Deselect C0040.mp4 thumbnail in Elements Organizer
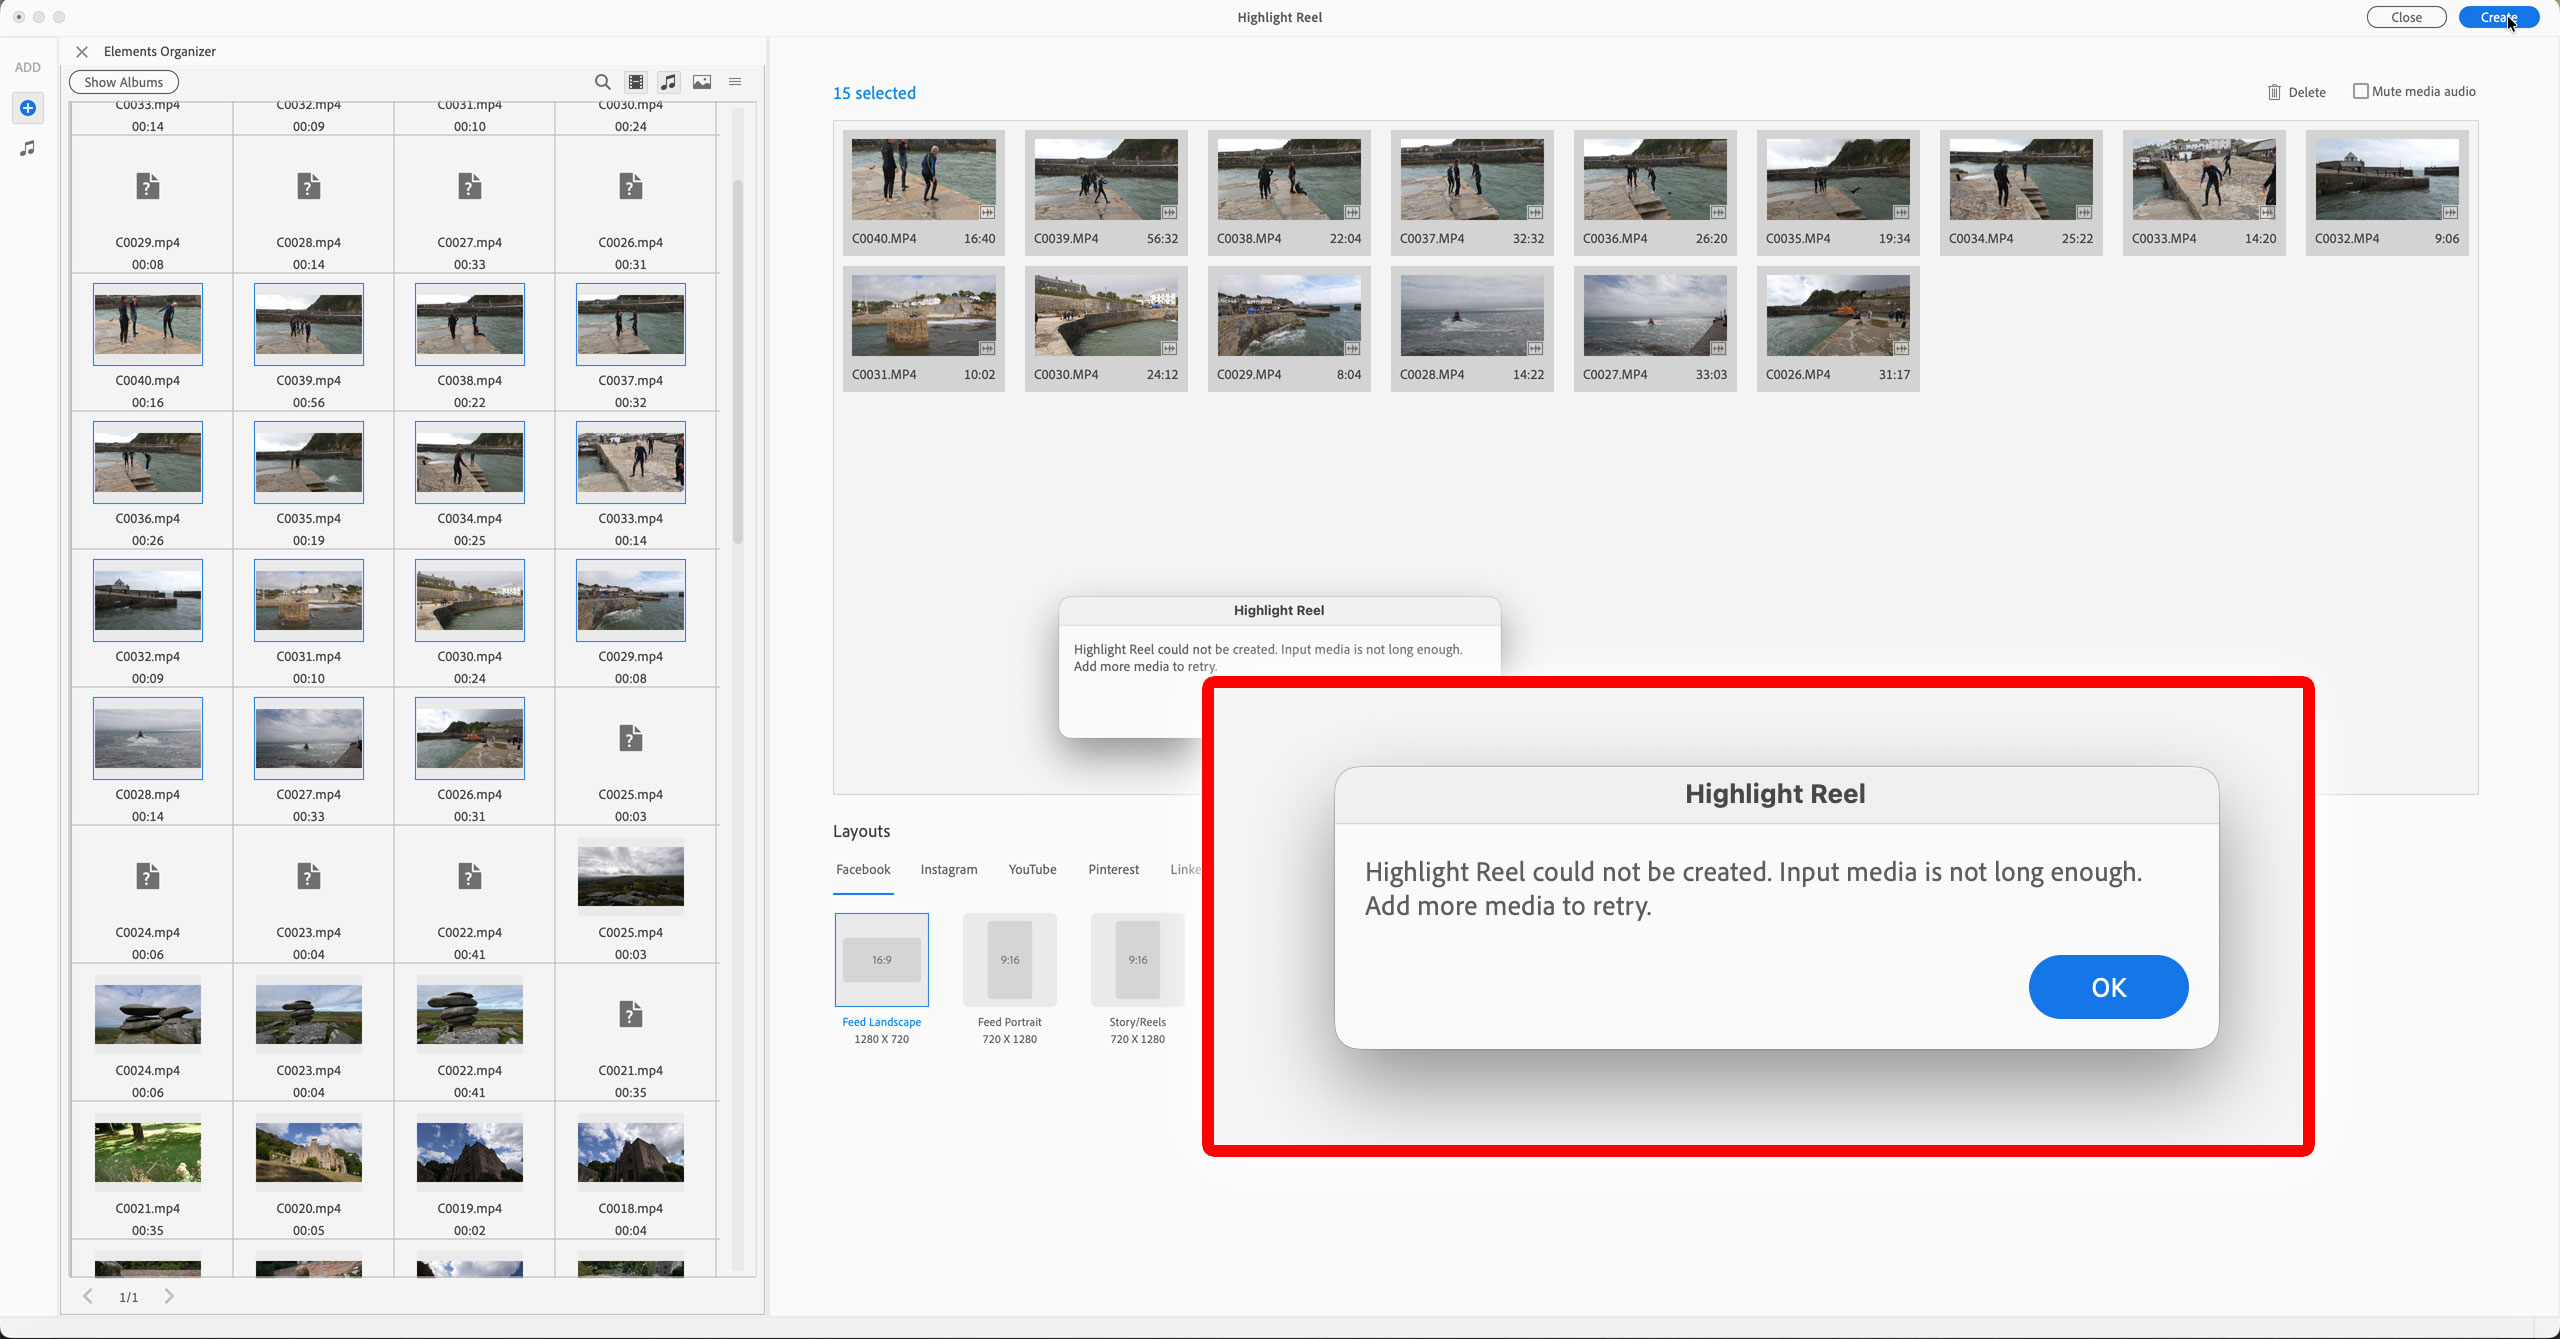 [148, 324]
